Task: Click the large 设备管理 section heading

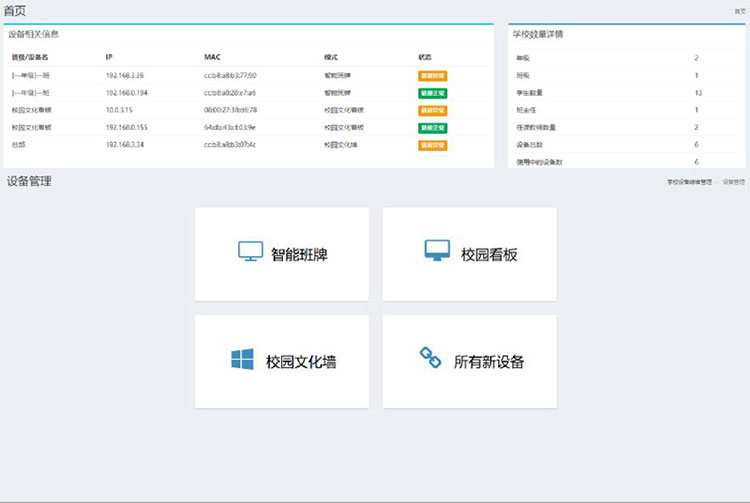Action: (x=29, y=181)
